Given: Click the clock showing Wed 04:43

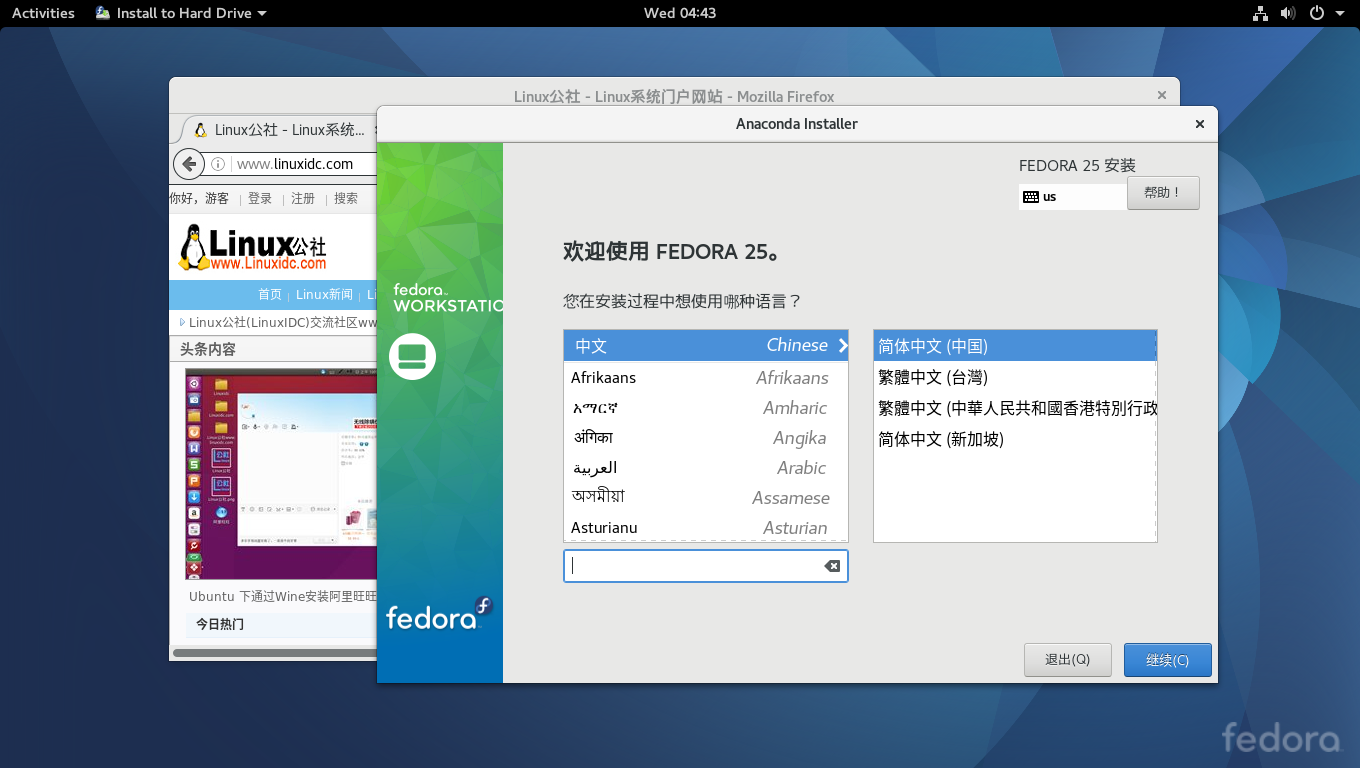Looking at the screenshot, I should (680, 13).
